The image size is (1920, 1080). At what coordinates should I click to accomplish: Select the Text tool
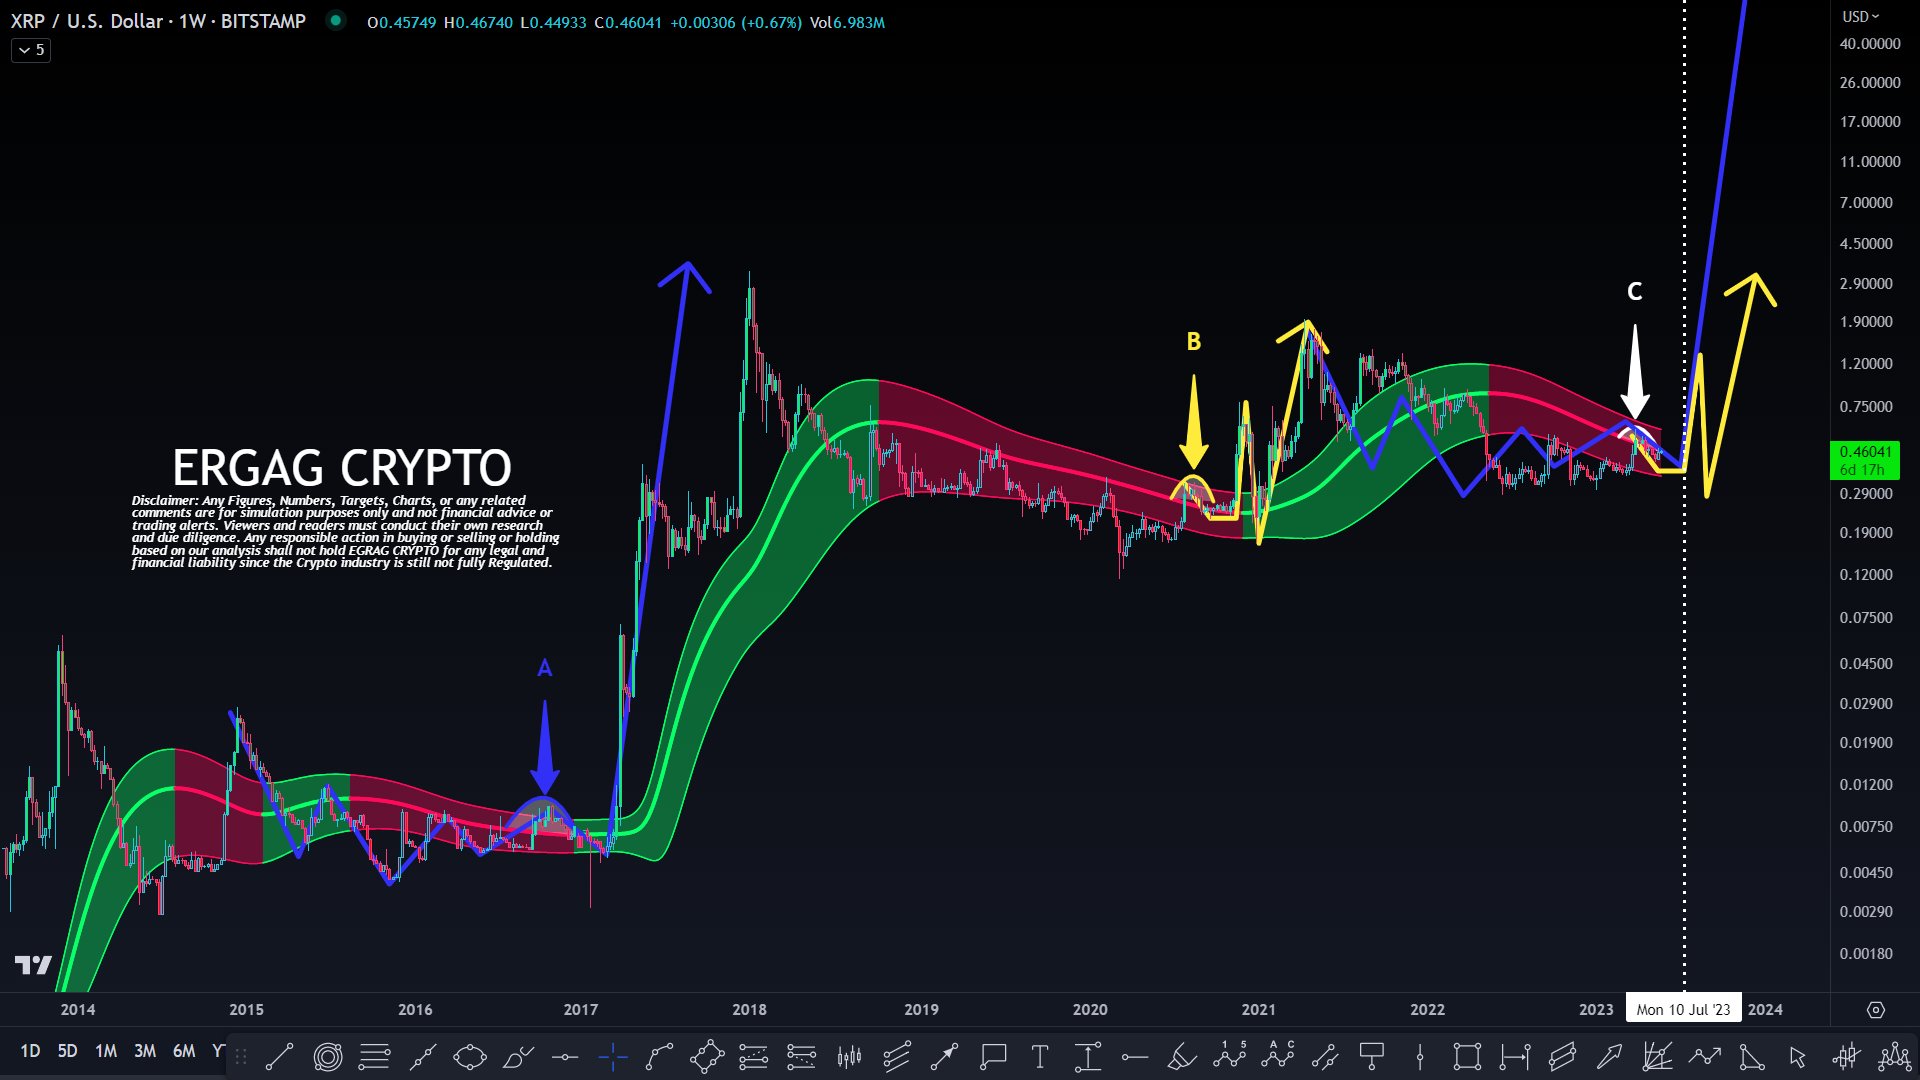click(1040, 1056)
